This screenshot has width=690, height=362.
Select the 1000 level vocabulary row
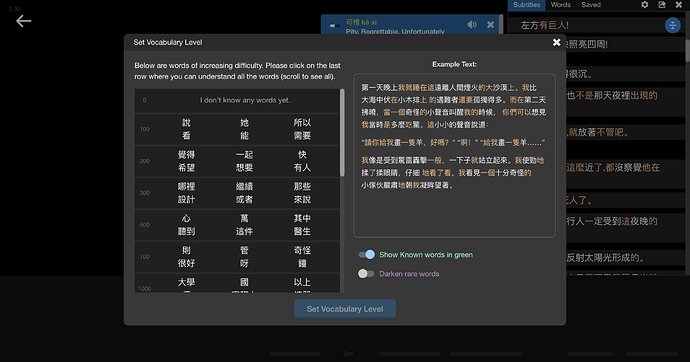point(237,283)
